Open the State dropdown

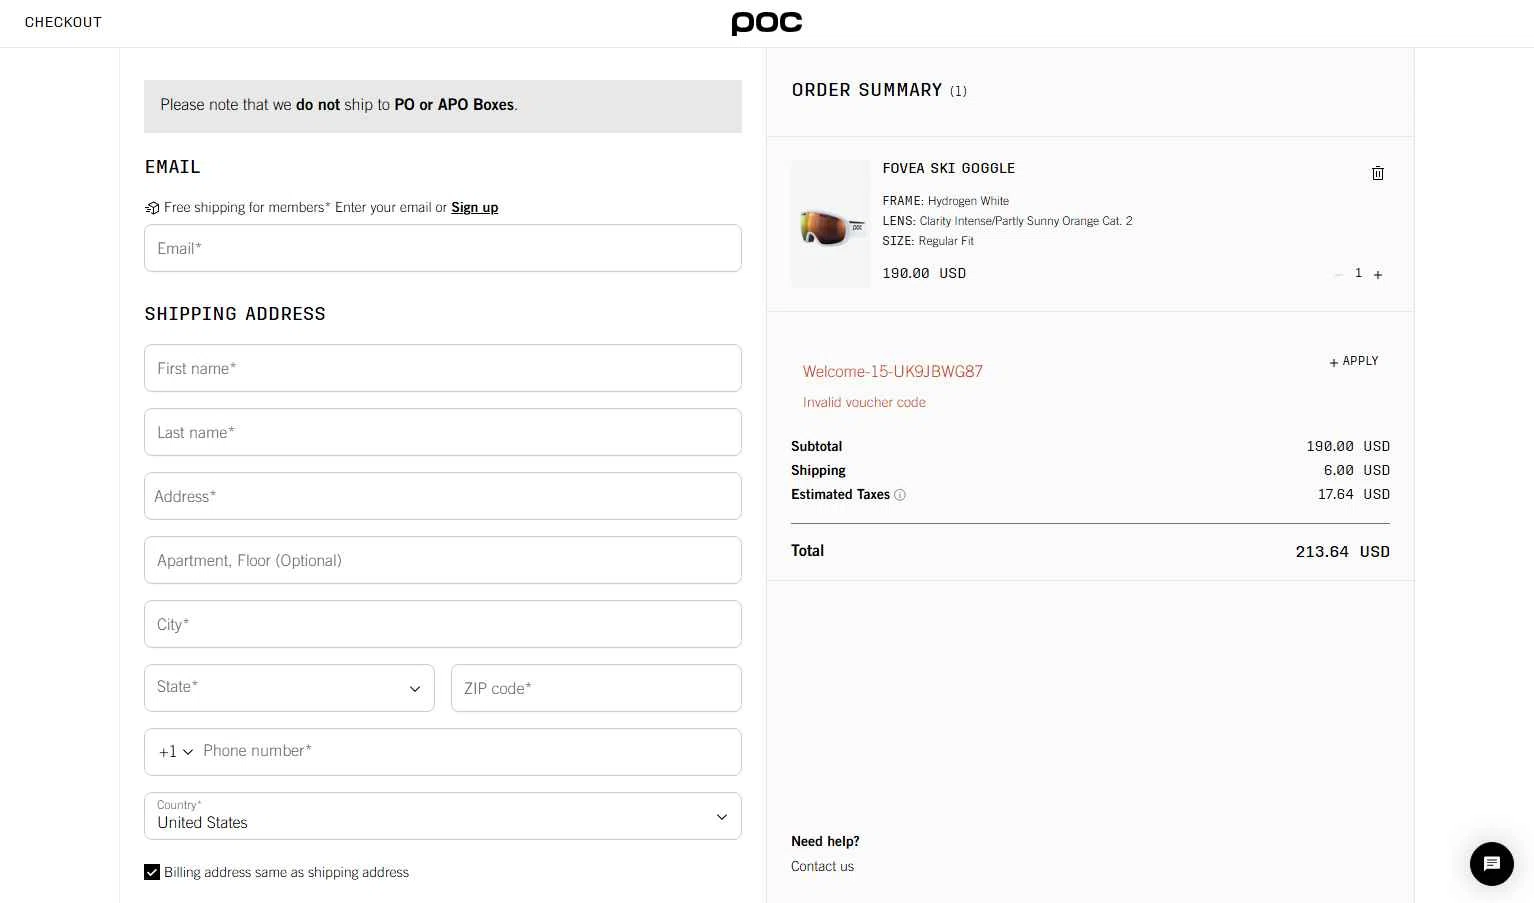click(289, 688)
